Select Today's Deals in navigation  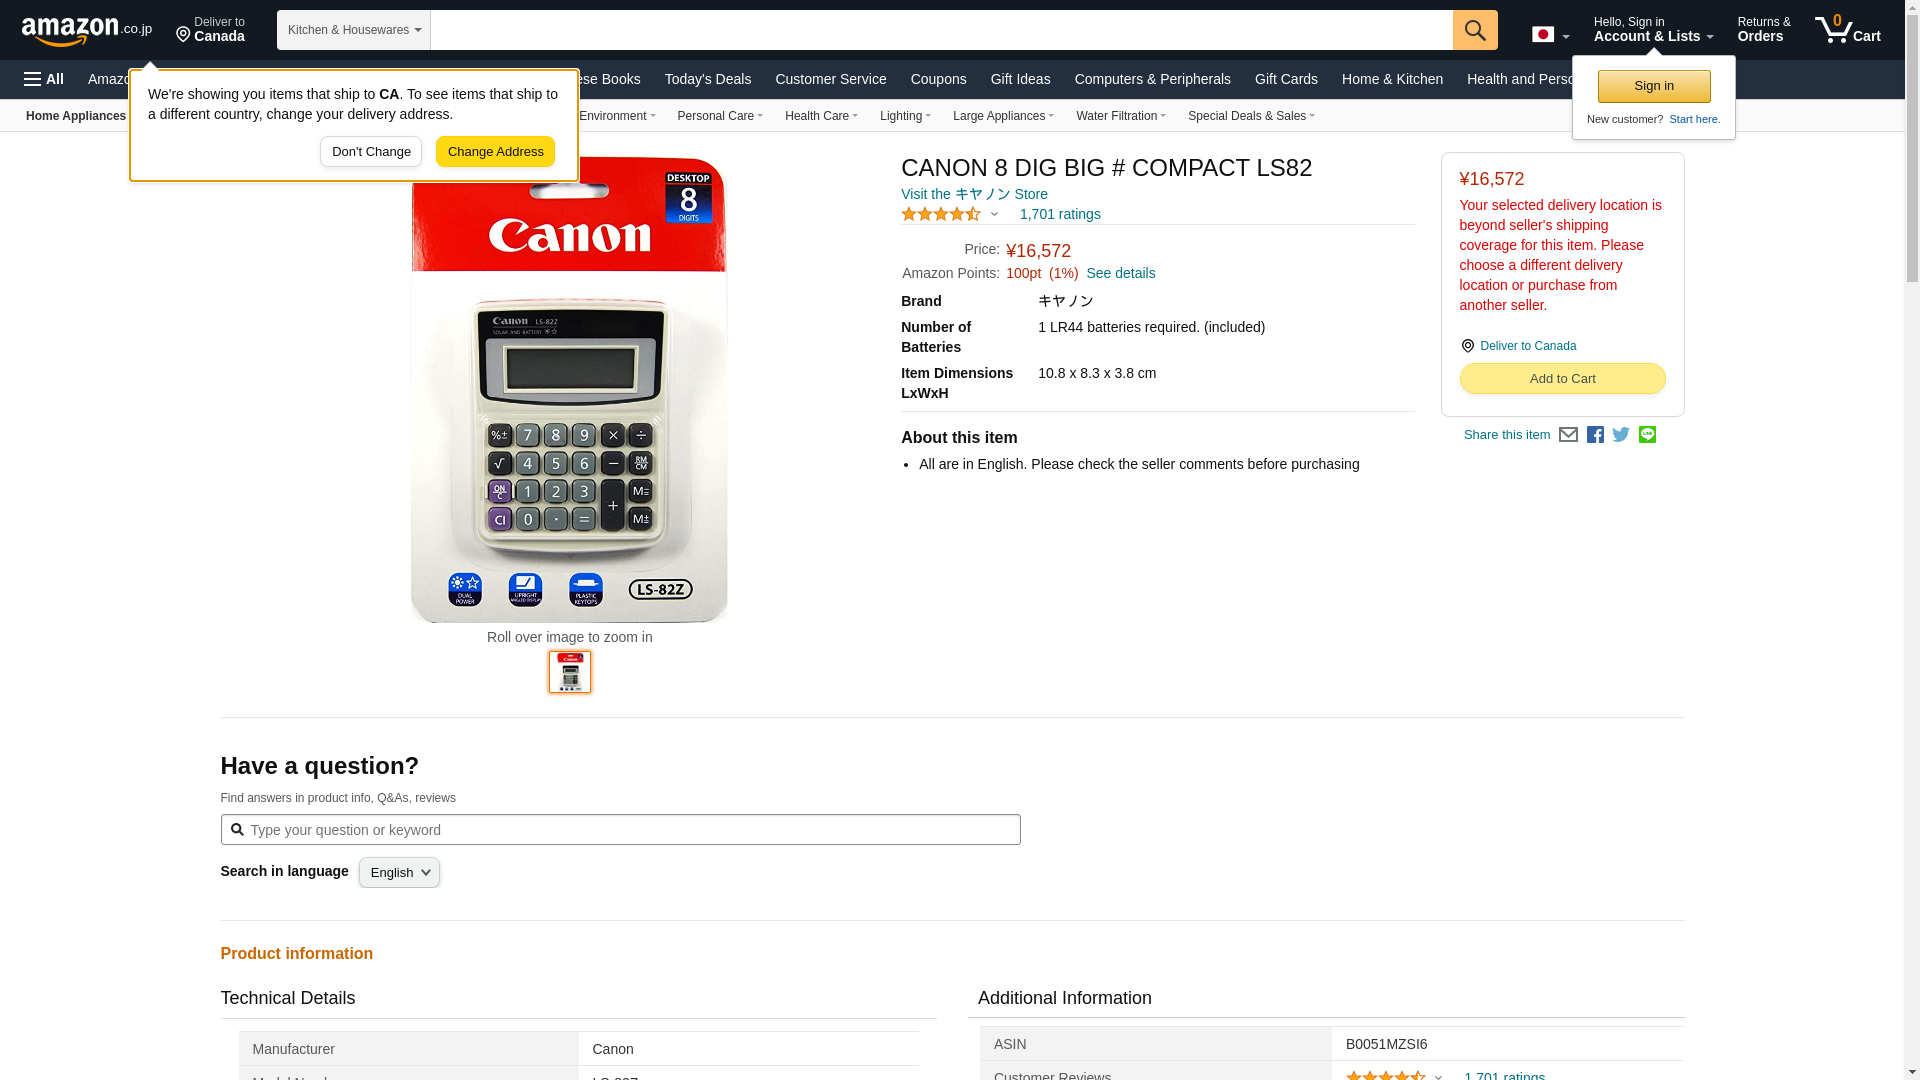pos(708,79)
